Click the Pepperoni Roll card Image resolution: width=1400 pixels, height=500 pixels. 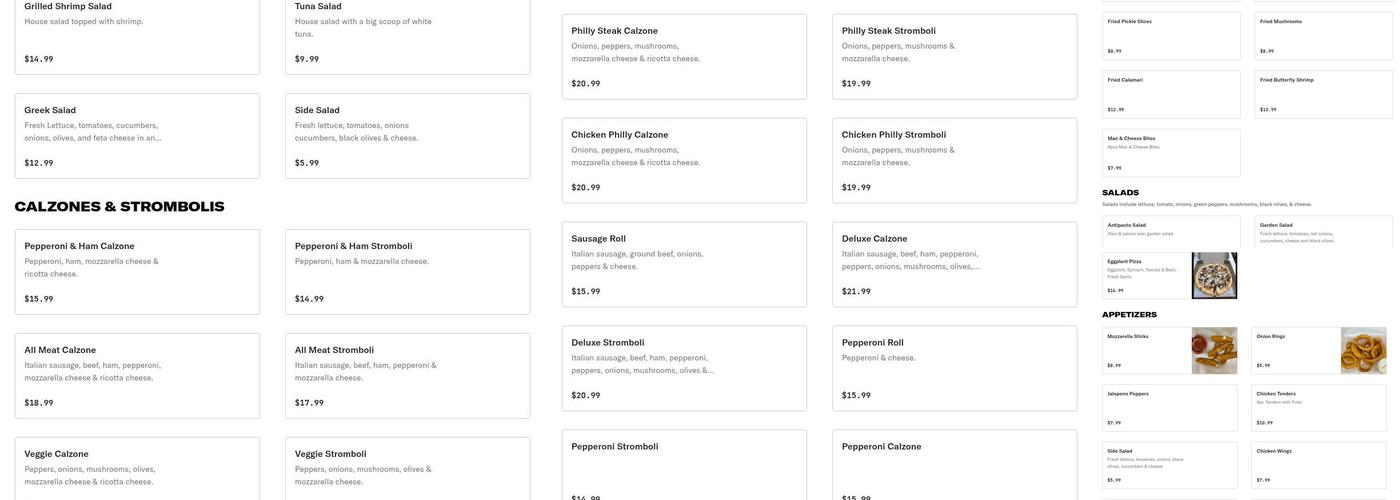point(954,369)
